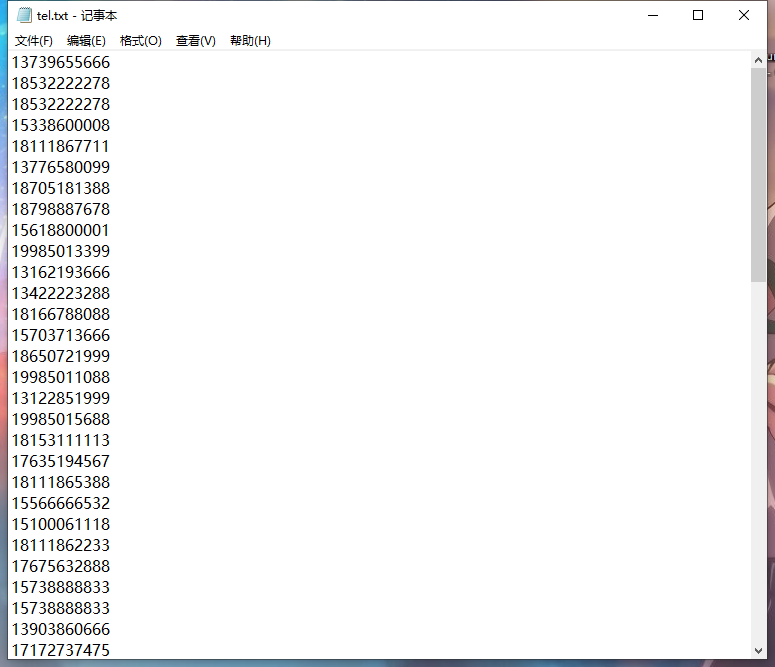The image size is (775, 667).
Task: Place cursor on line 15618800001
Action: click(x=60, y=231)
